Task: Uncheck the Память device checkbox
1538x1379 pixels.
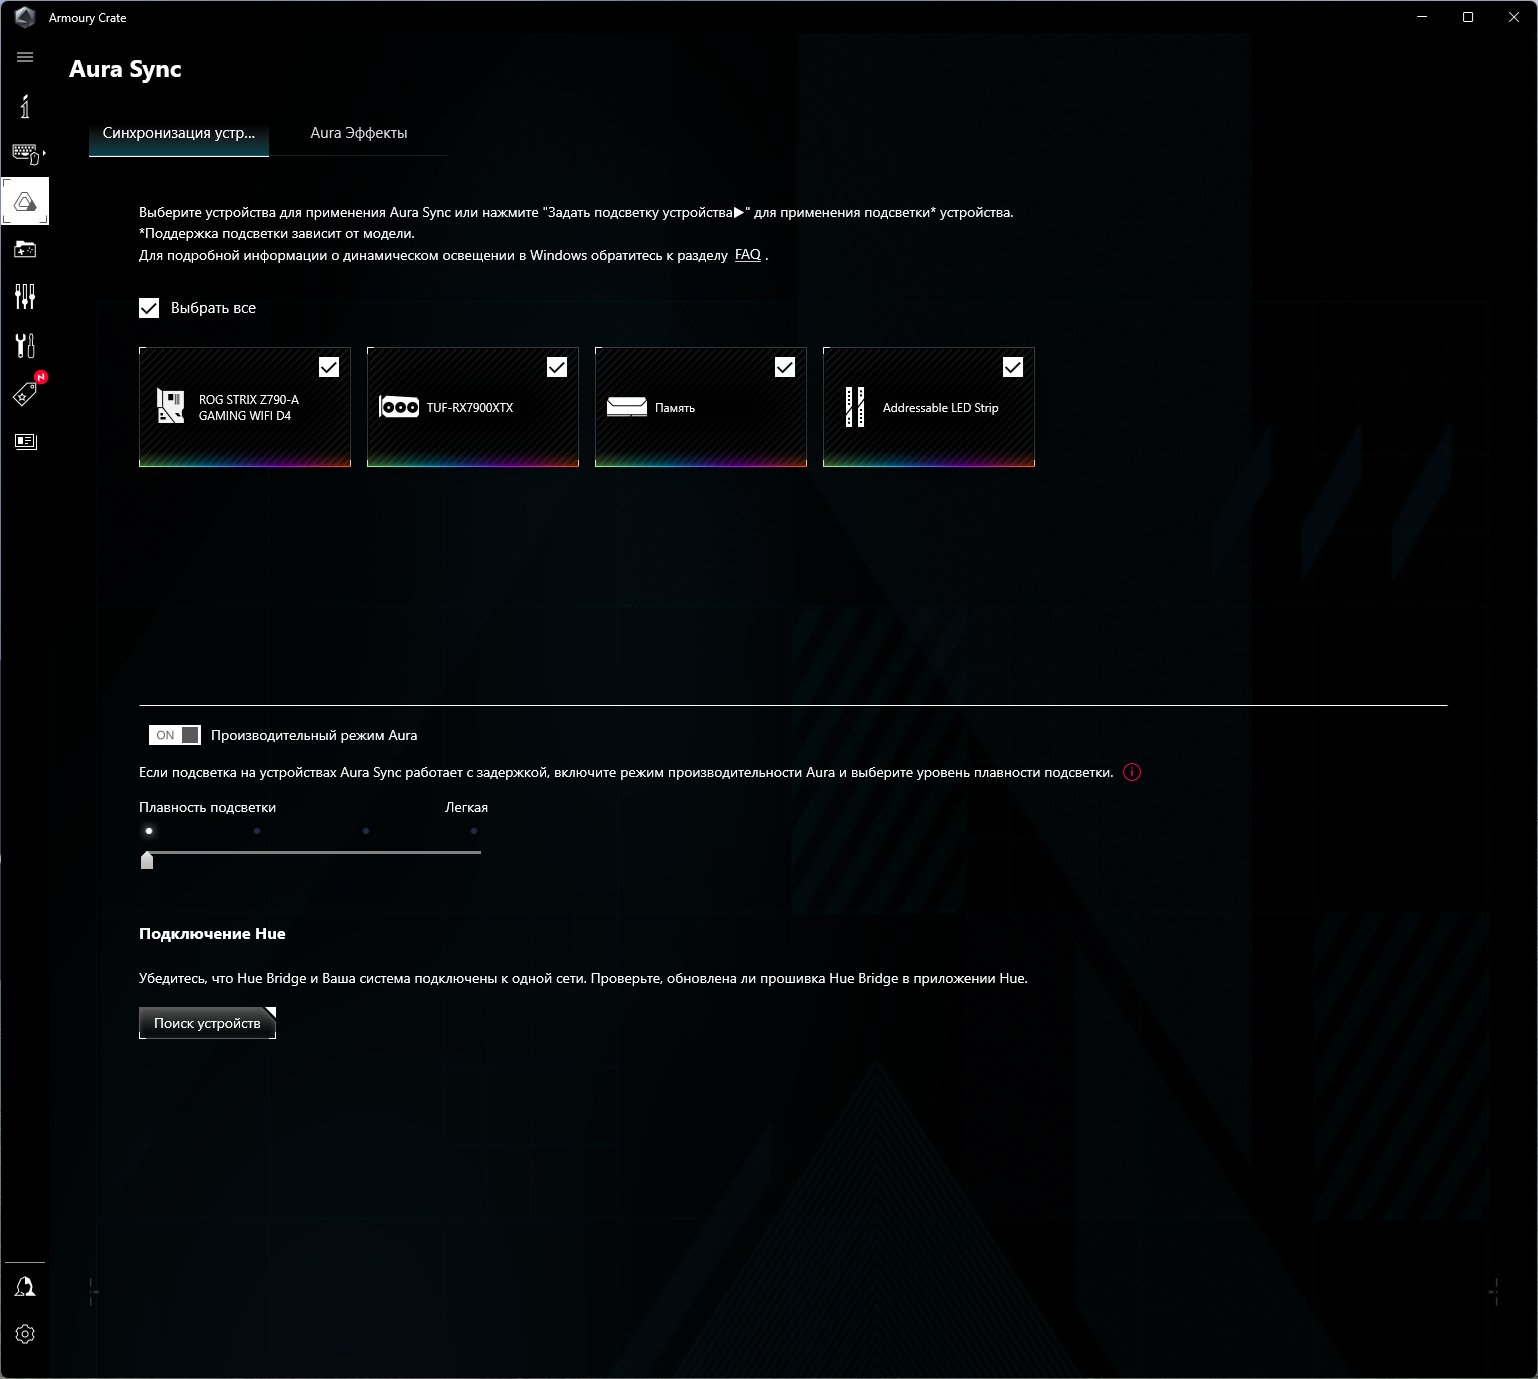Action: click(785, 367)
